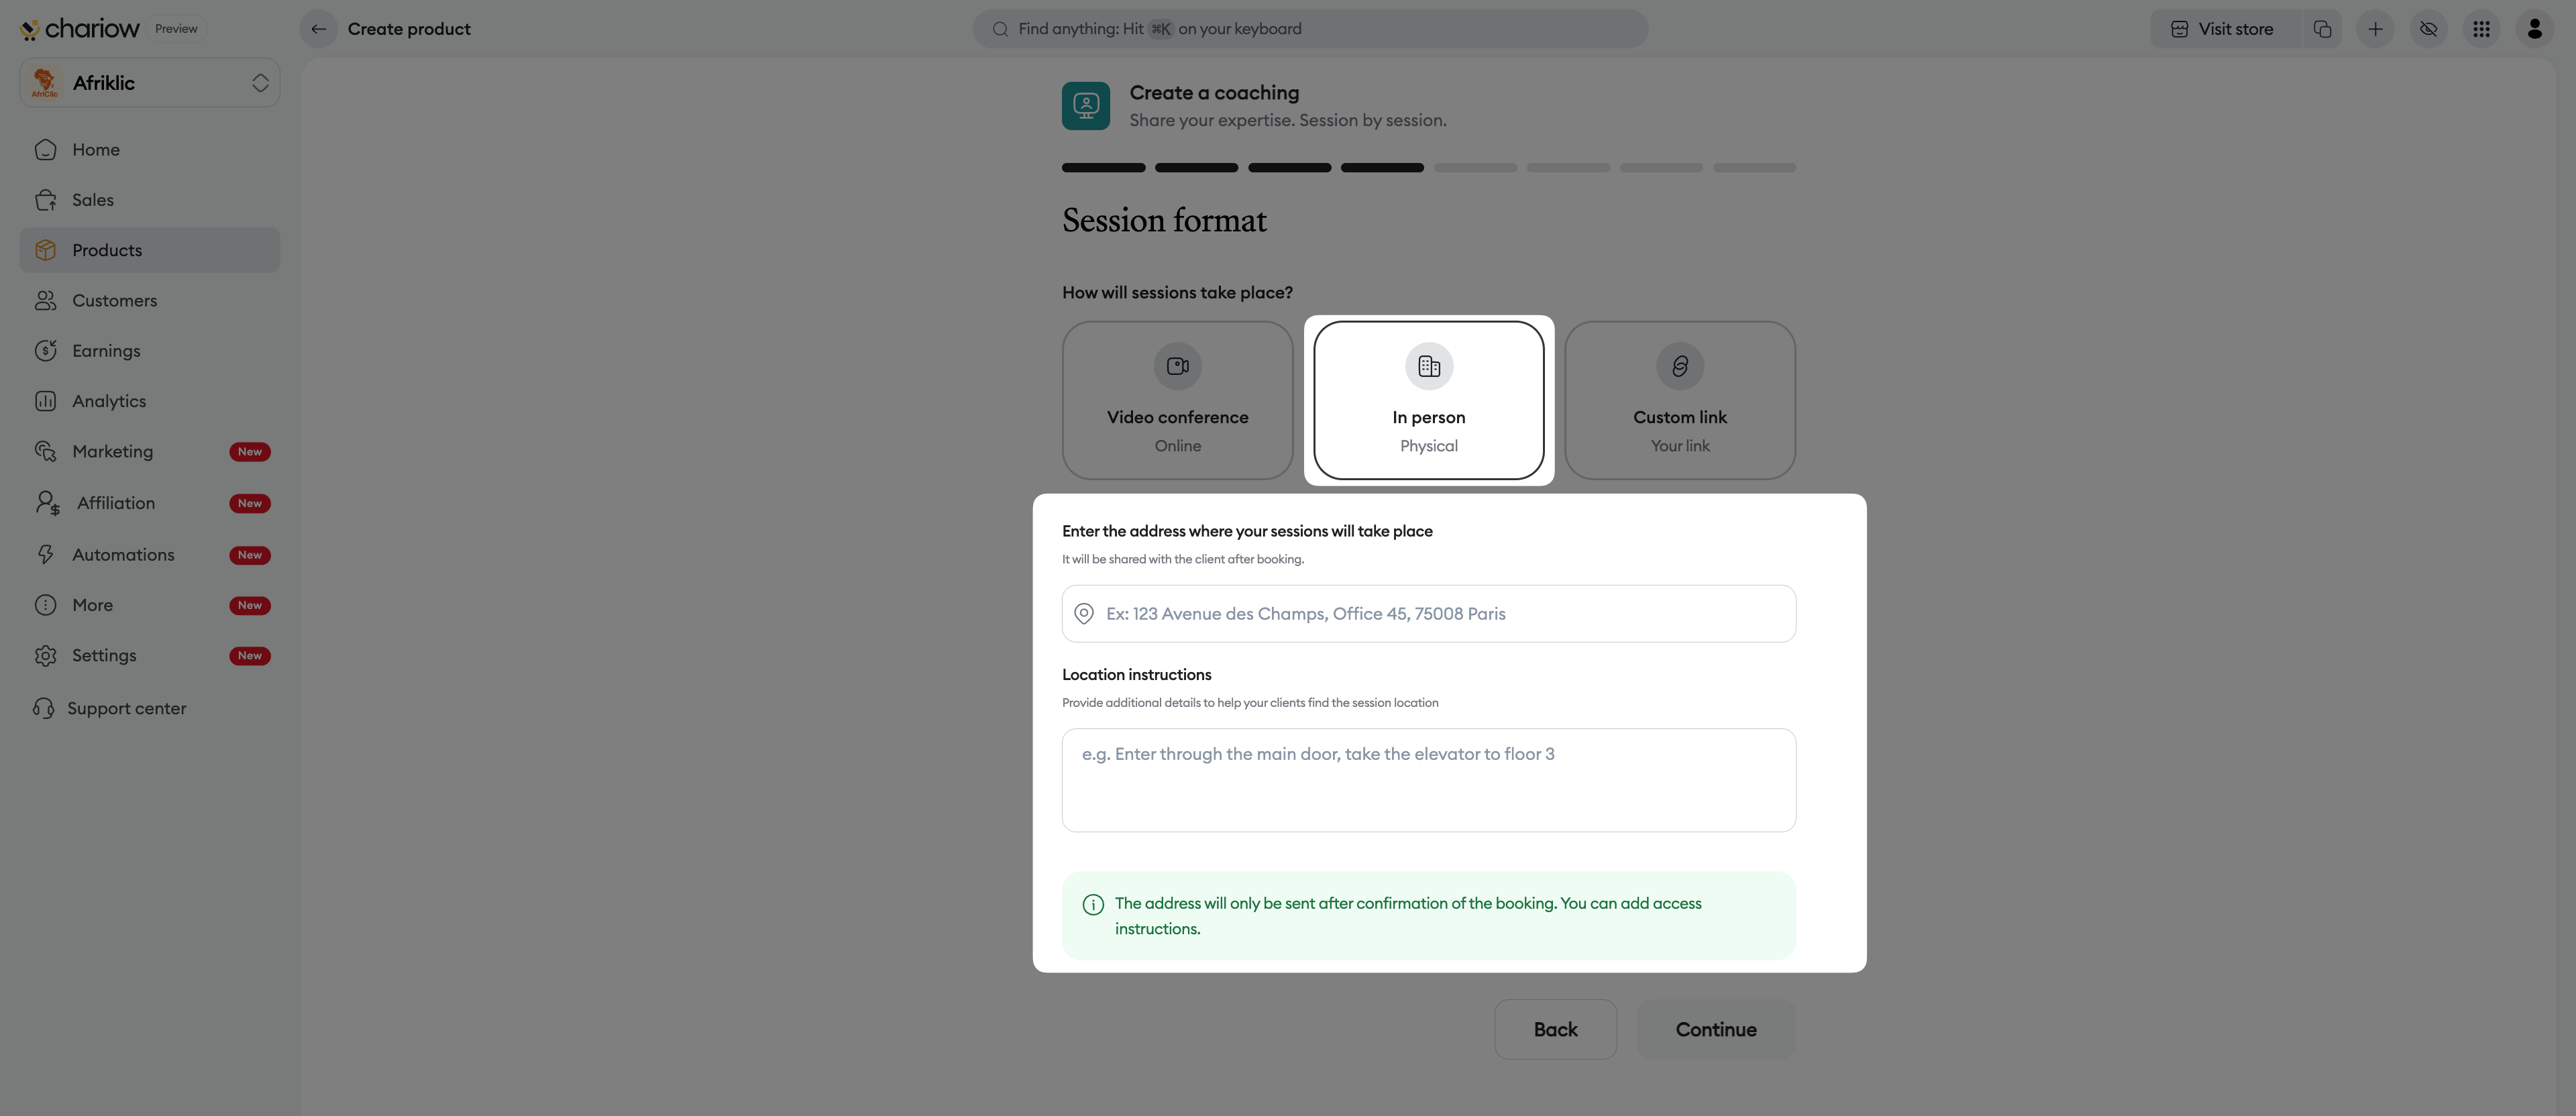Open the More menu in sidebar

[92, 605]
